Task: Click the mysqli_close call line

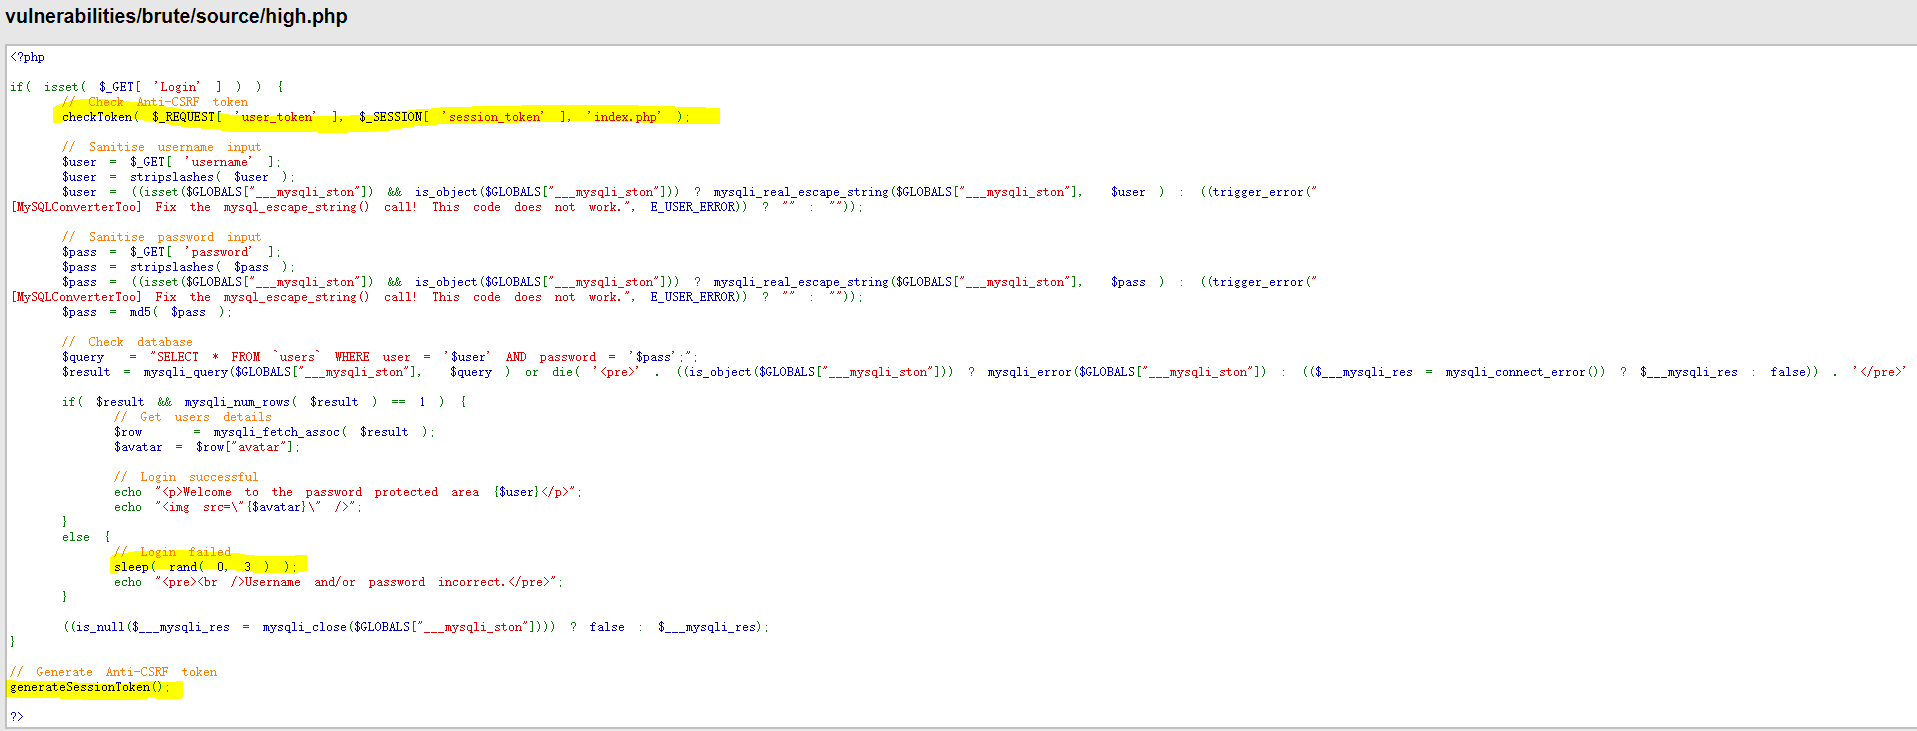Action: (x=416, y=627)
